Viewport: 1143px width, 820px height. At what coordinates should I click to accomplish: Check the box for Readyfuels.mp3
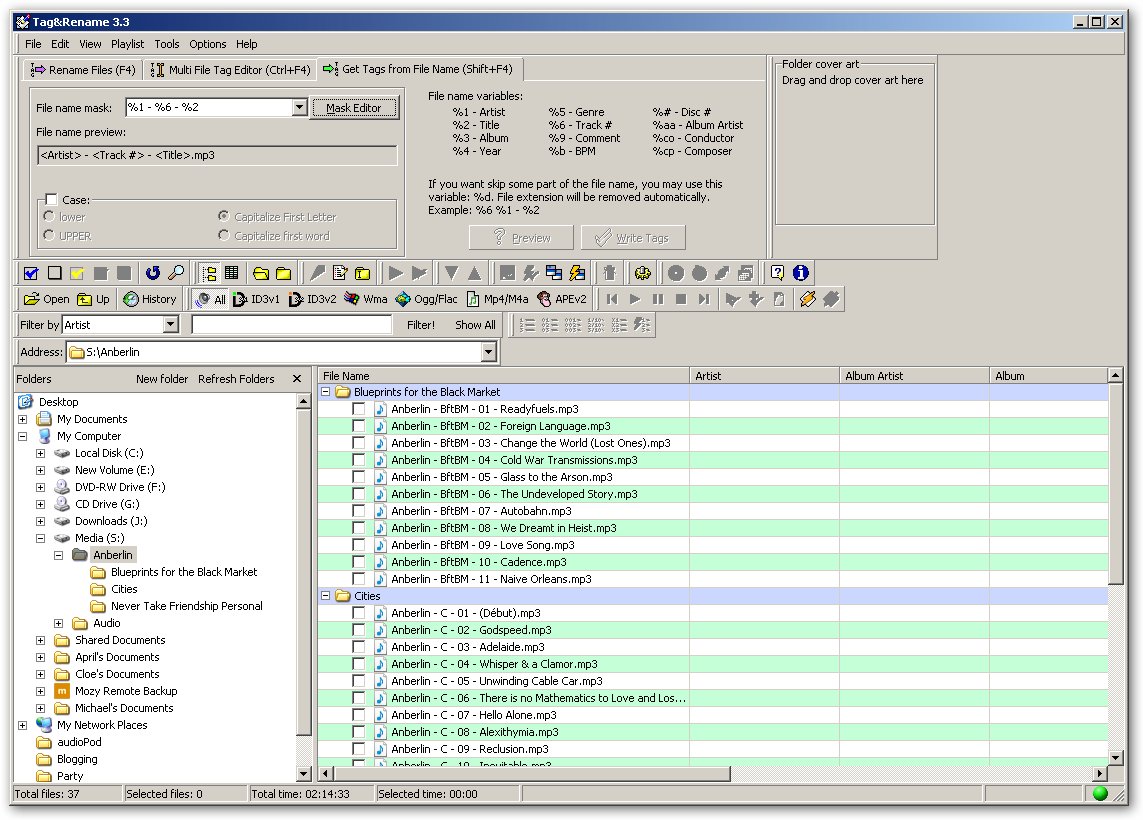(358, 409)
